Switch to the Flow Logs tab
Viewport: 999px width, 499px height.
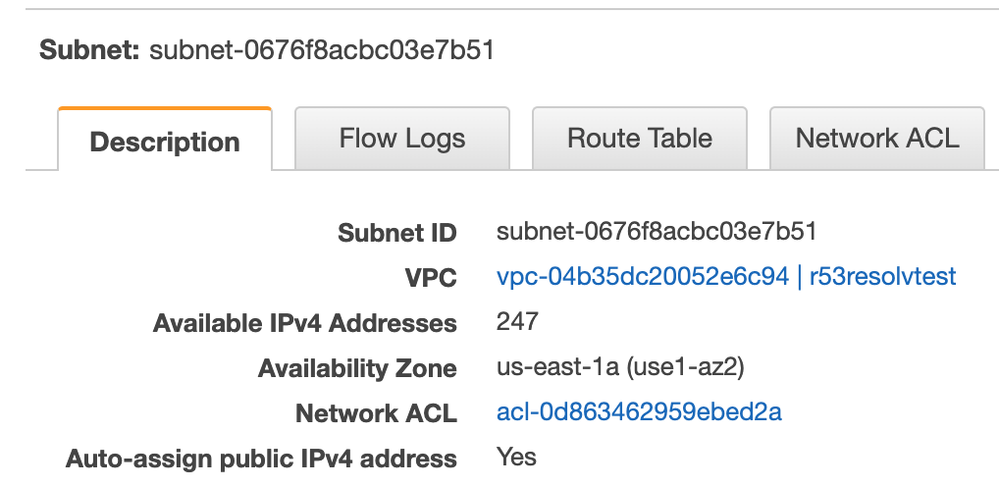[x=402, y=138]
